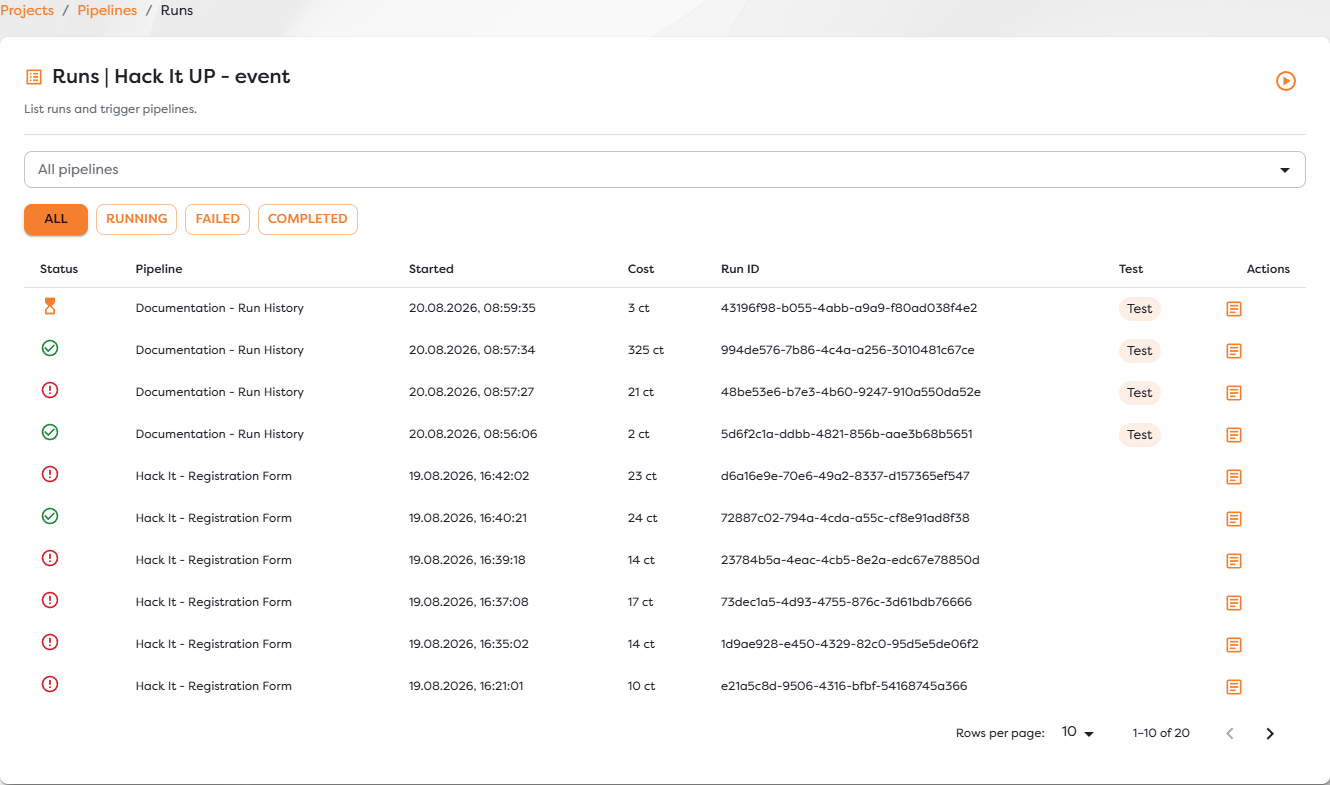Click the Status column header
Viewport: 1330px width, 785px height.
pyautogui.click(x=59, y=269)
